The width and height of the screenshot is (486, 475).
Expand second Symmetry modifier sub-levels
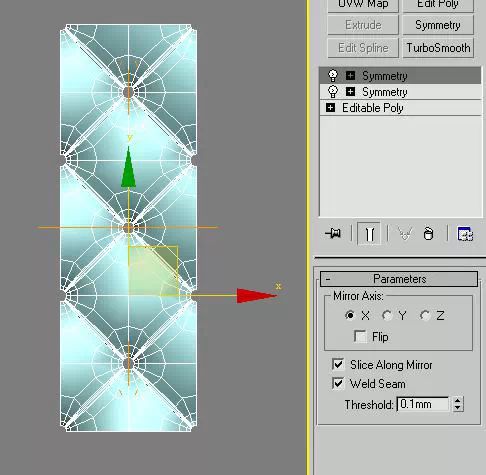point(350,91)
